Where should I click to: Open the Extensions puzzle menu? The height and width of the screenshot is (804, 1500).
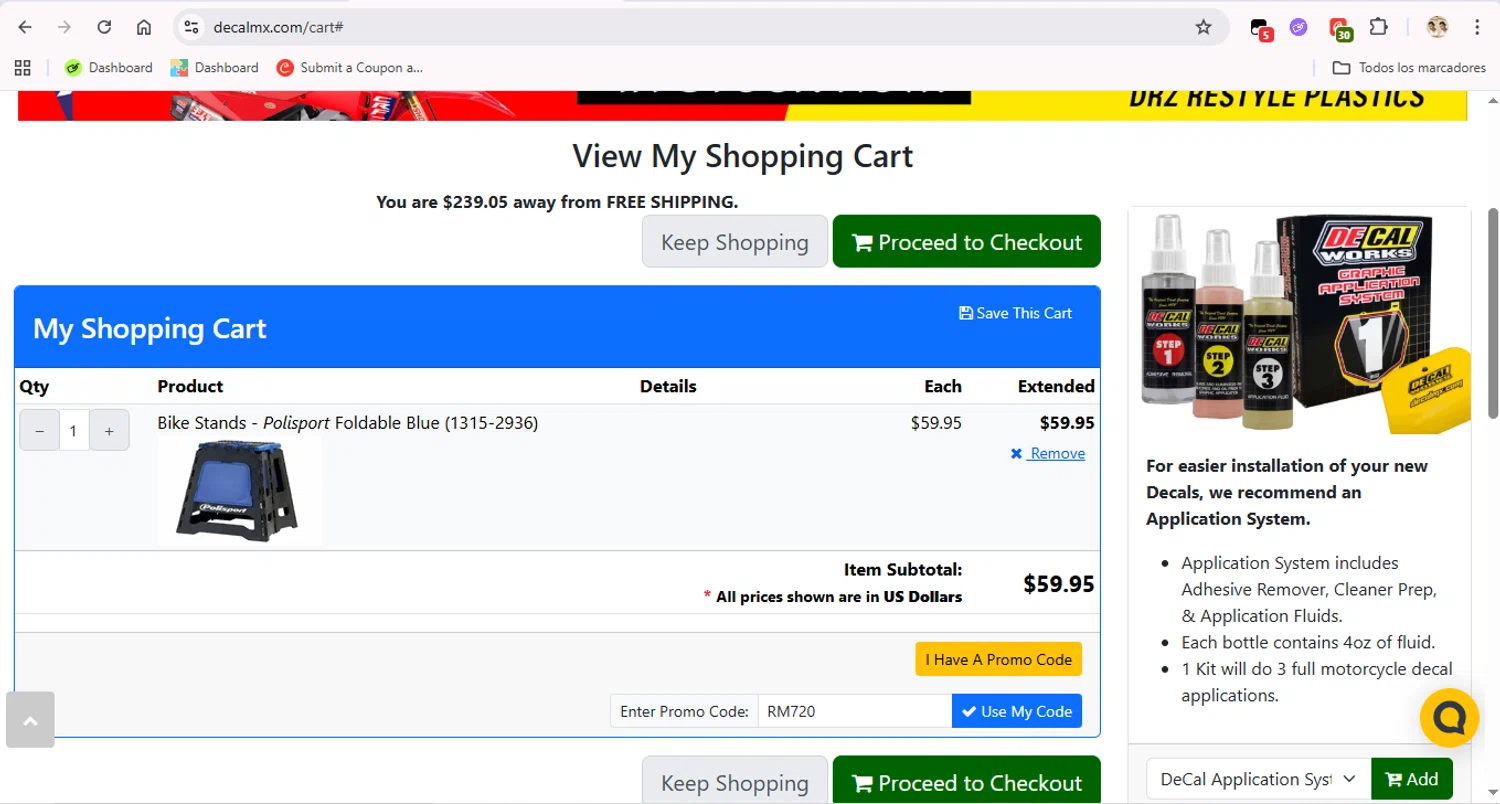tap(1378, 27)
